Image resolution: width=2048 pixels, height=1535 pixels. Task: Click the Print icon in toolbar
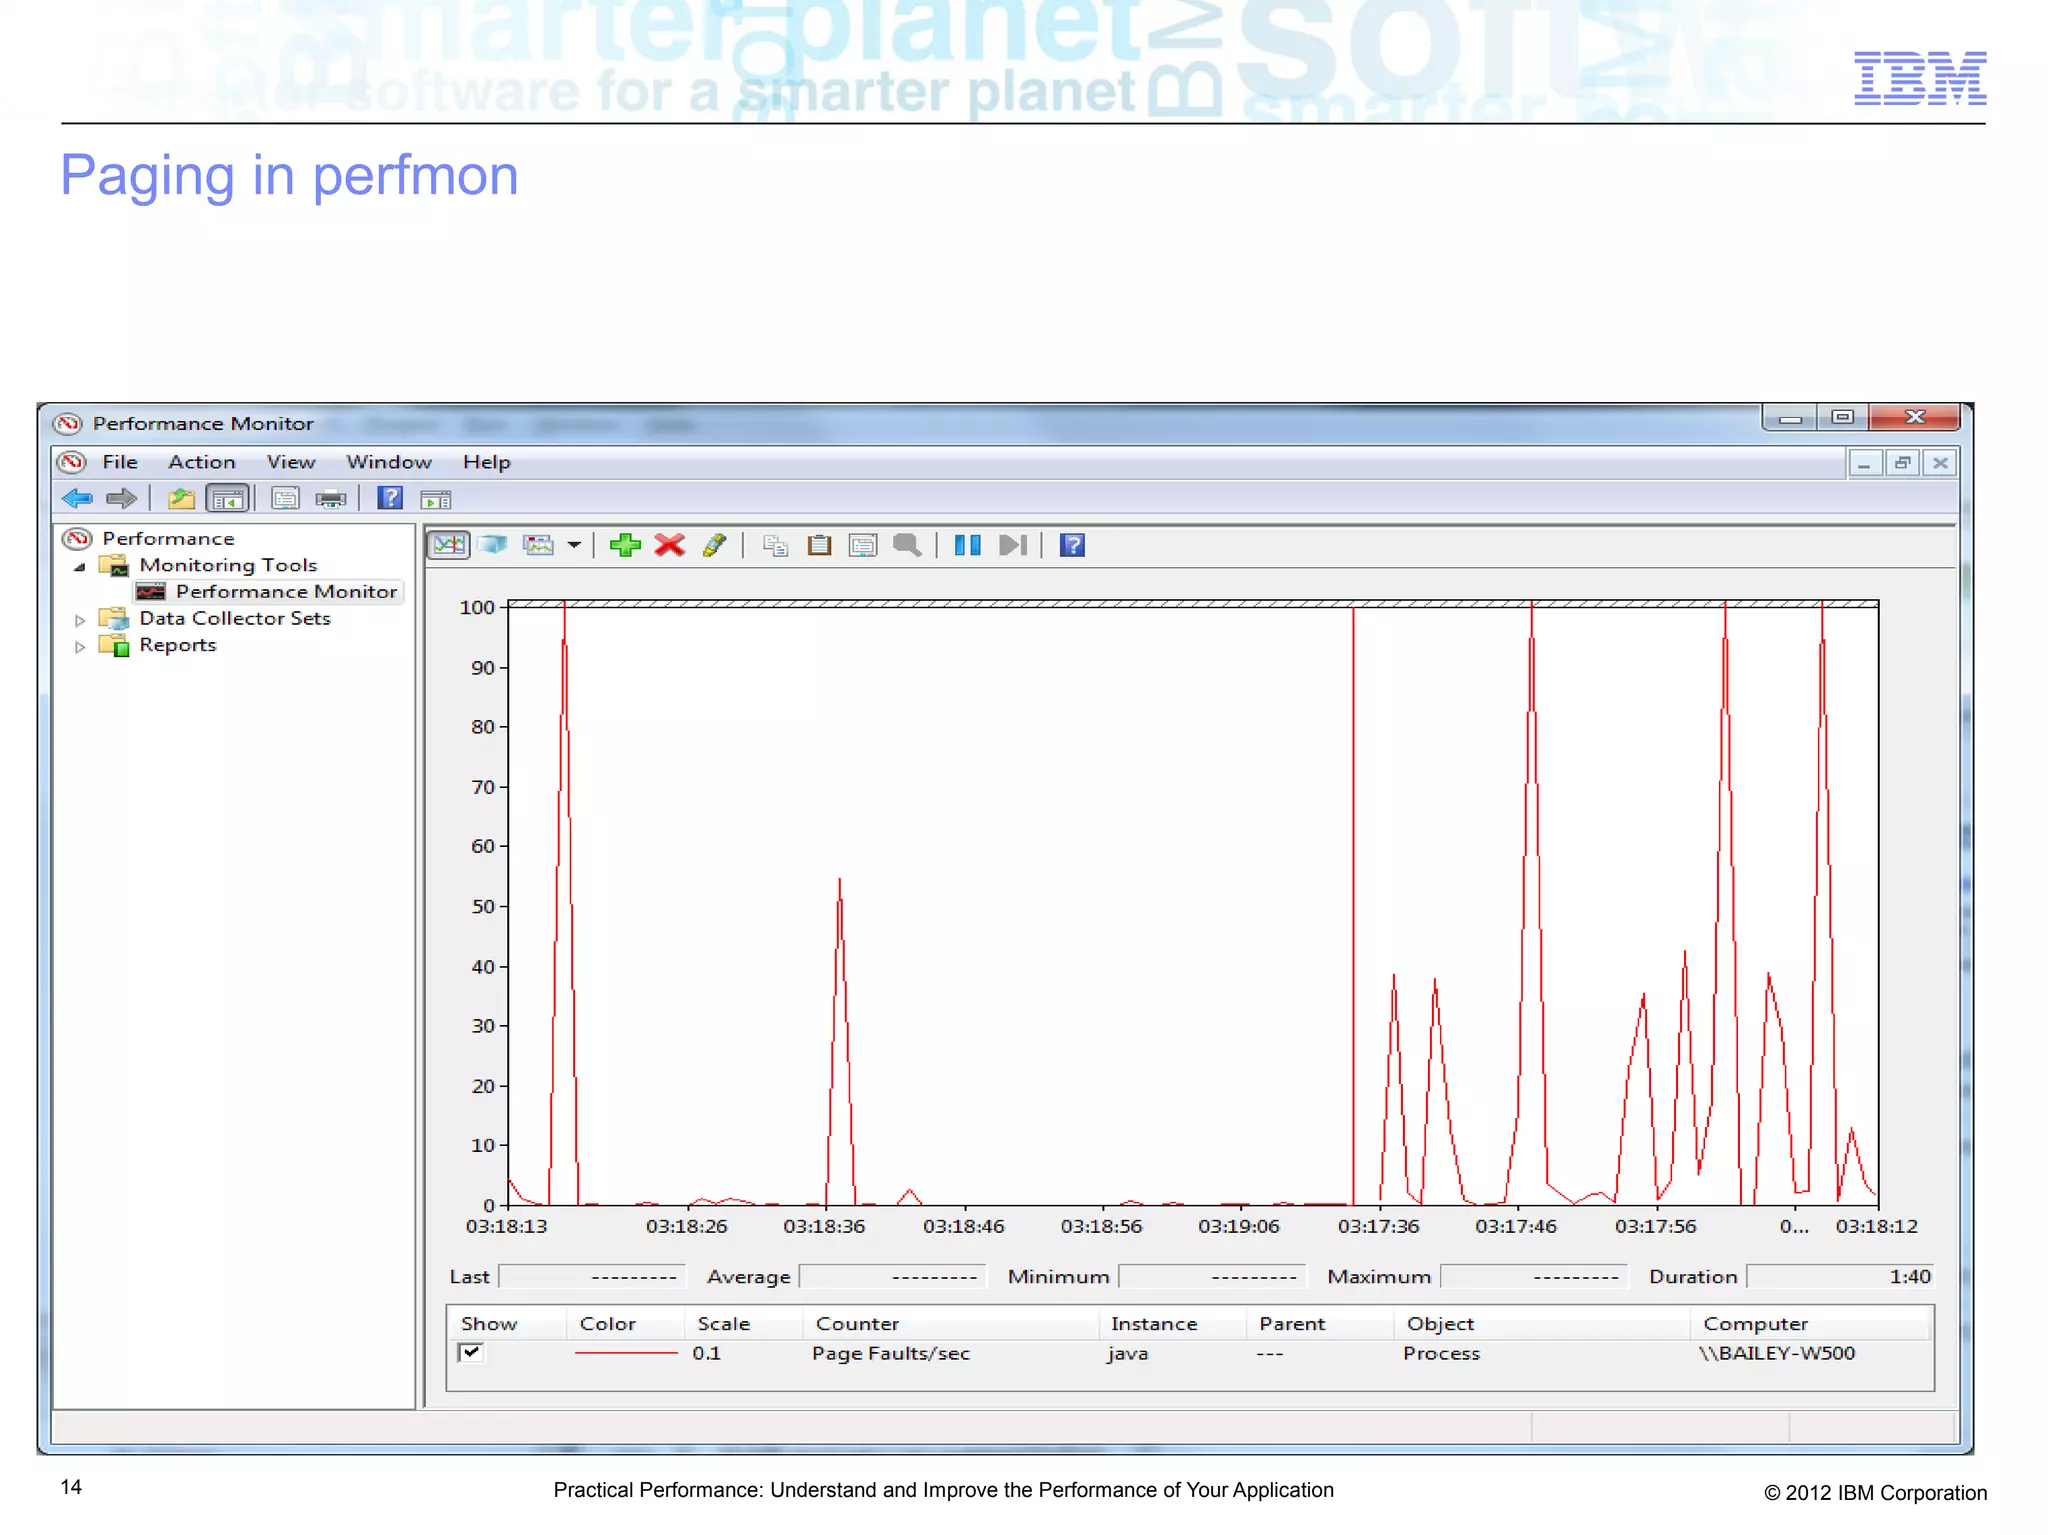tap(331, 498)
